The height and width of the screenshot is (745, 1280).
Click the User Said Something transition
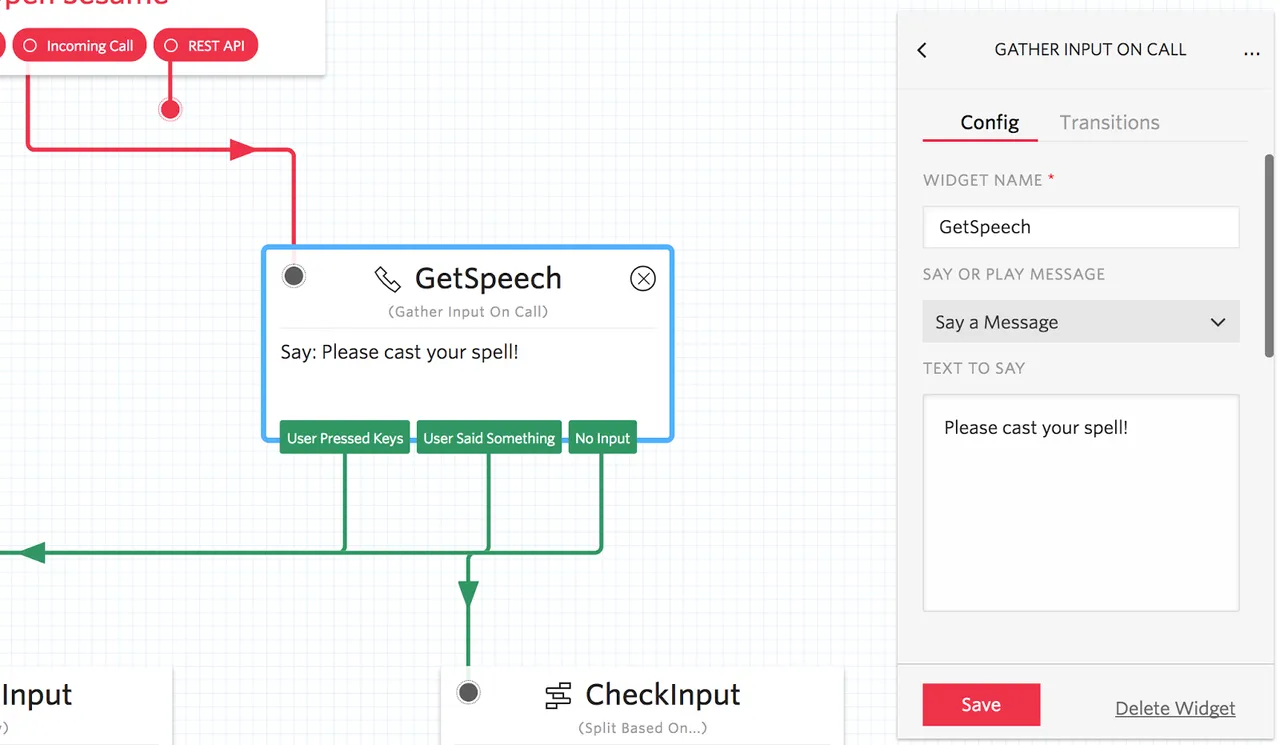click(x=489, y=438)
